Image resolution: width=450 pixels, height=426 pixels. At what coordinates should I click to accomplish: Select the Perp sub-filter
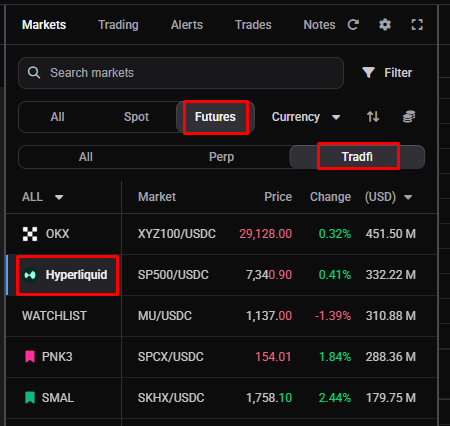(221, 157)
